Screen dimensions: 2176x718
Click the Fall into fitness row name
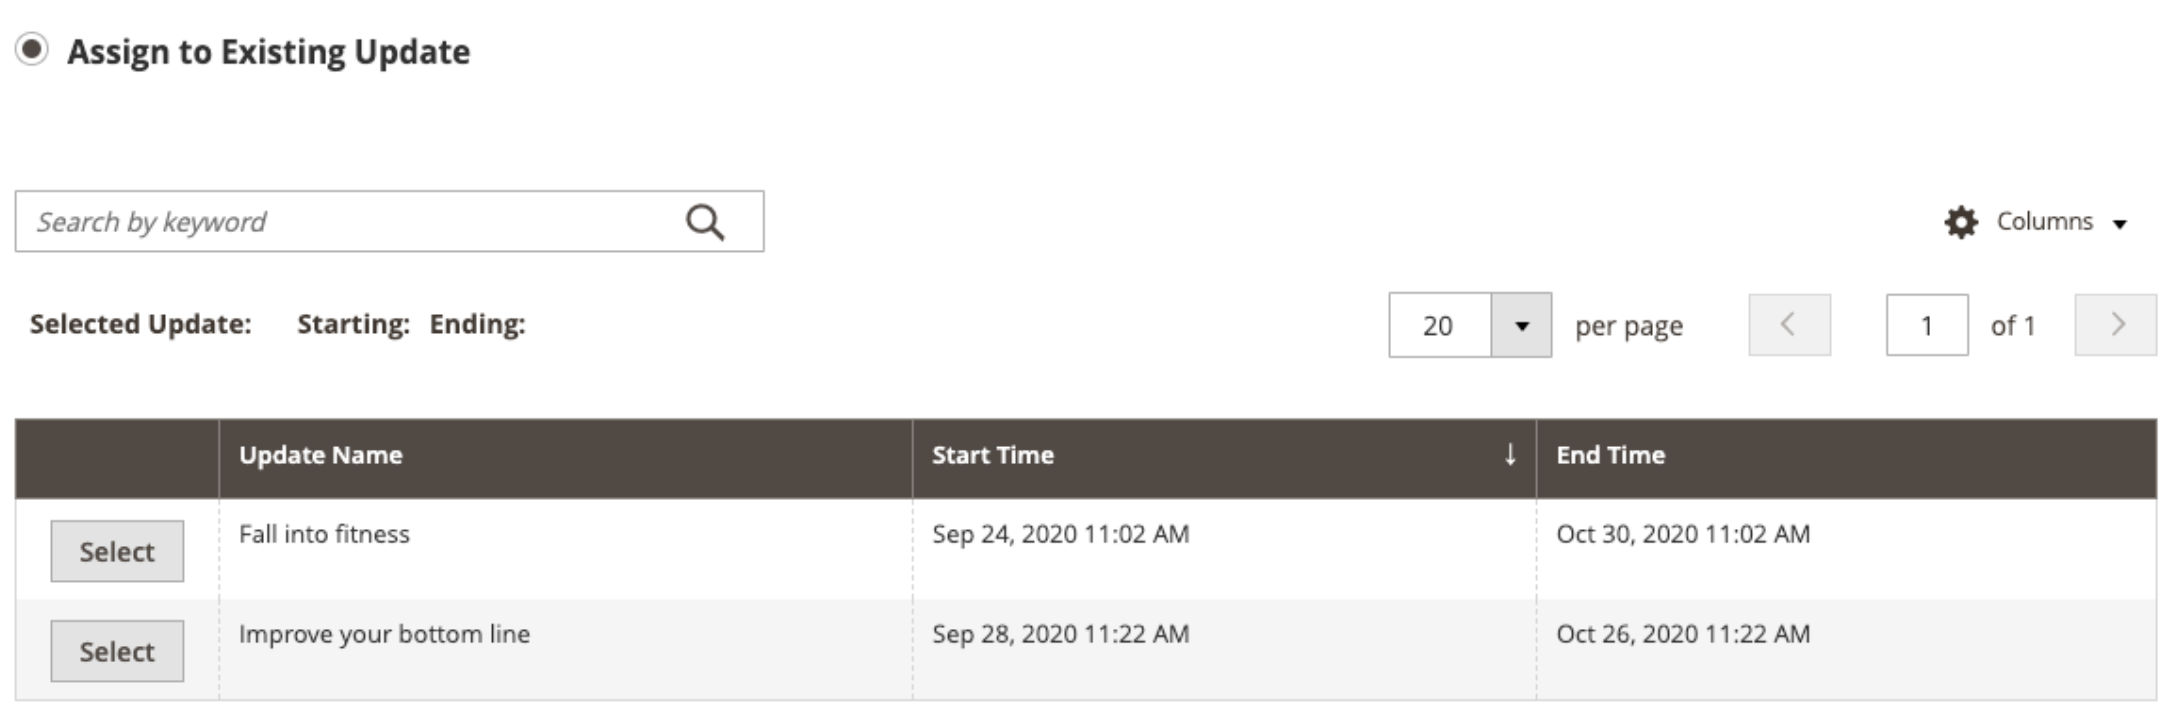pyautogui.click(x=324, y=534)
